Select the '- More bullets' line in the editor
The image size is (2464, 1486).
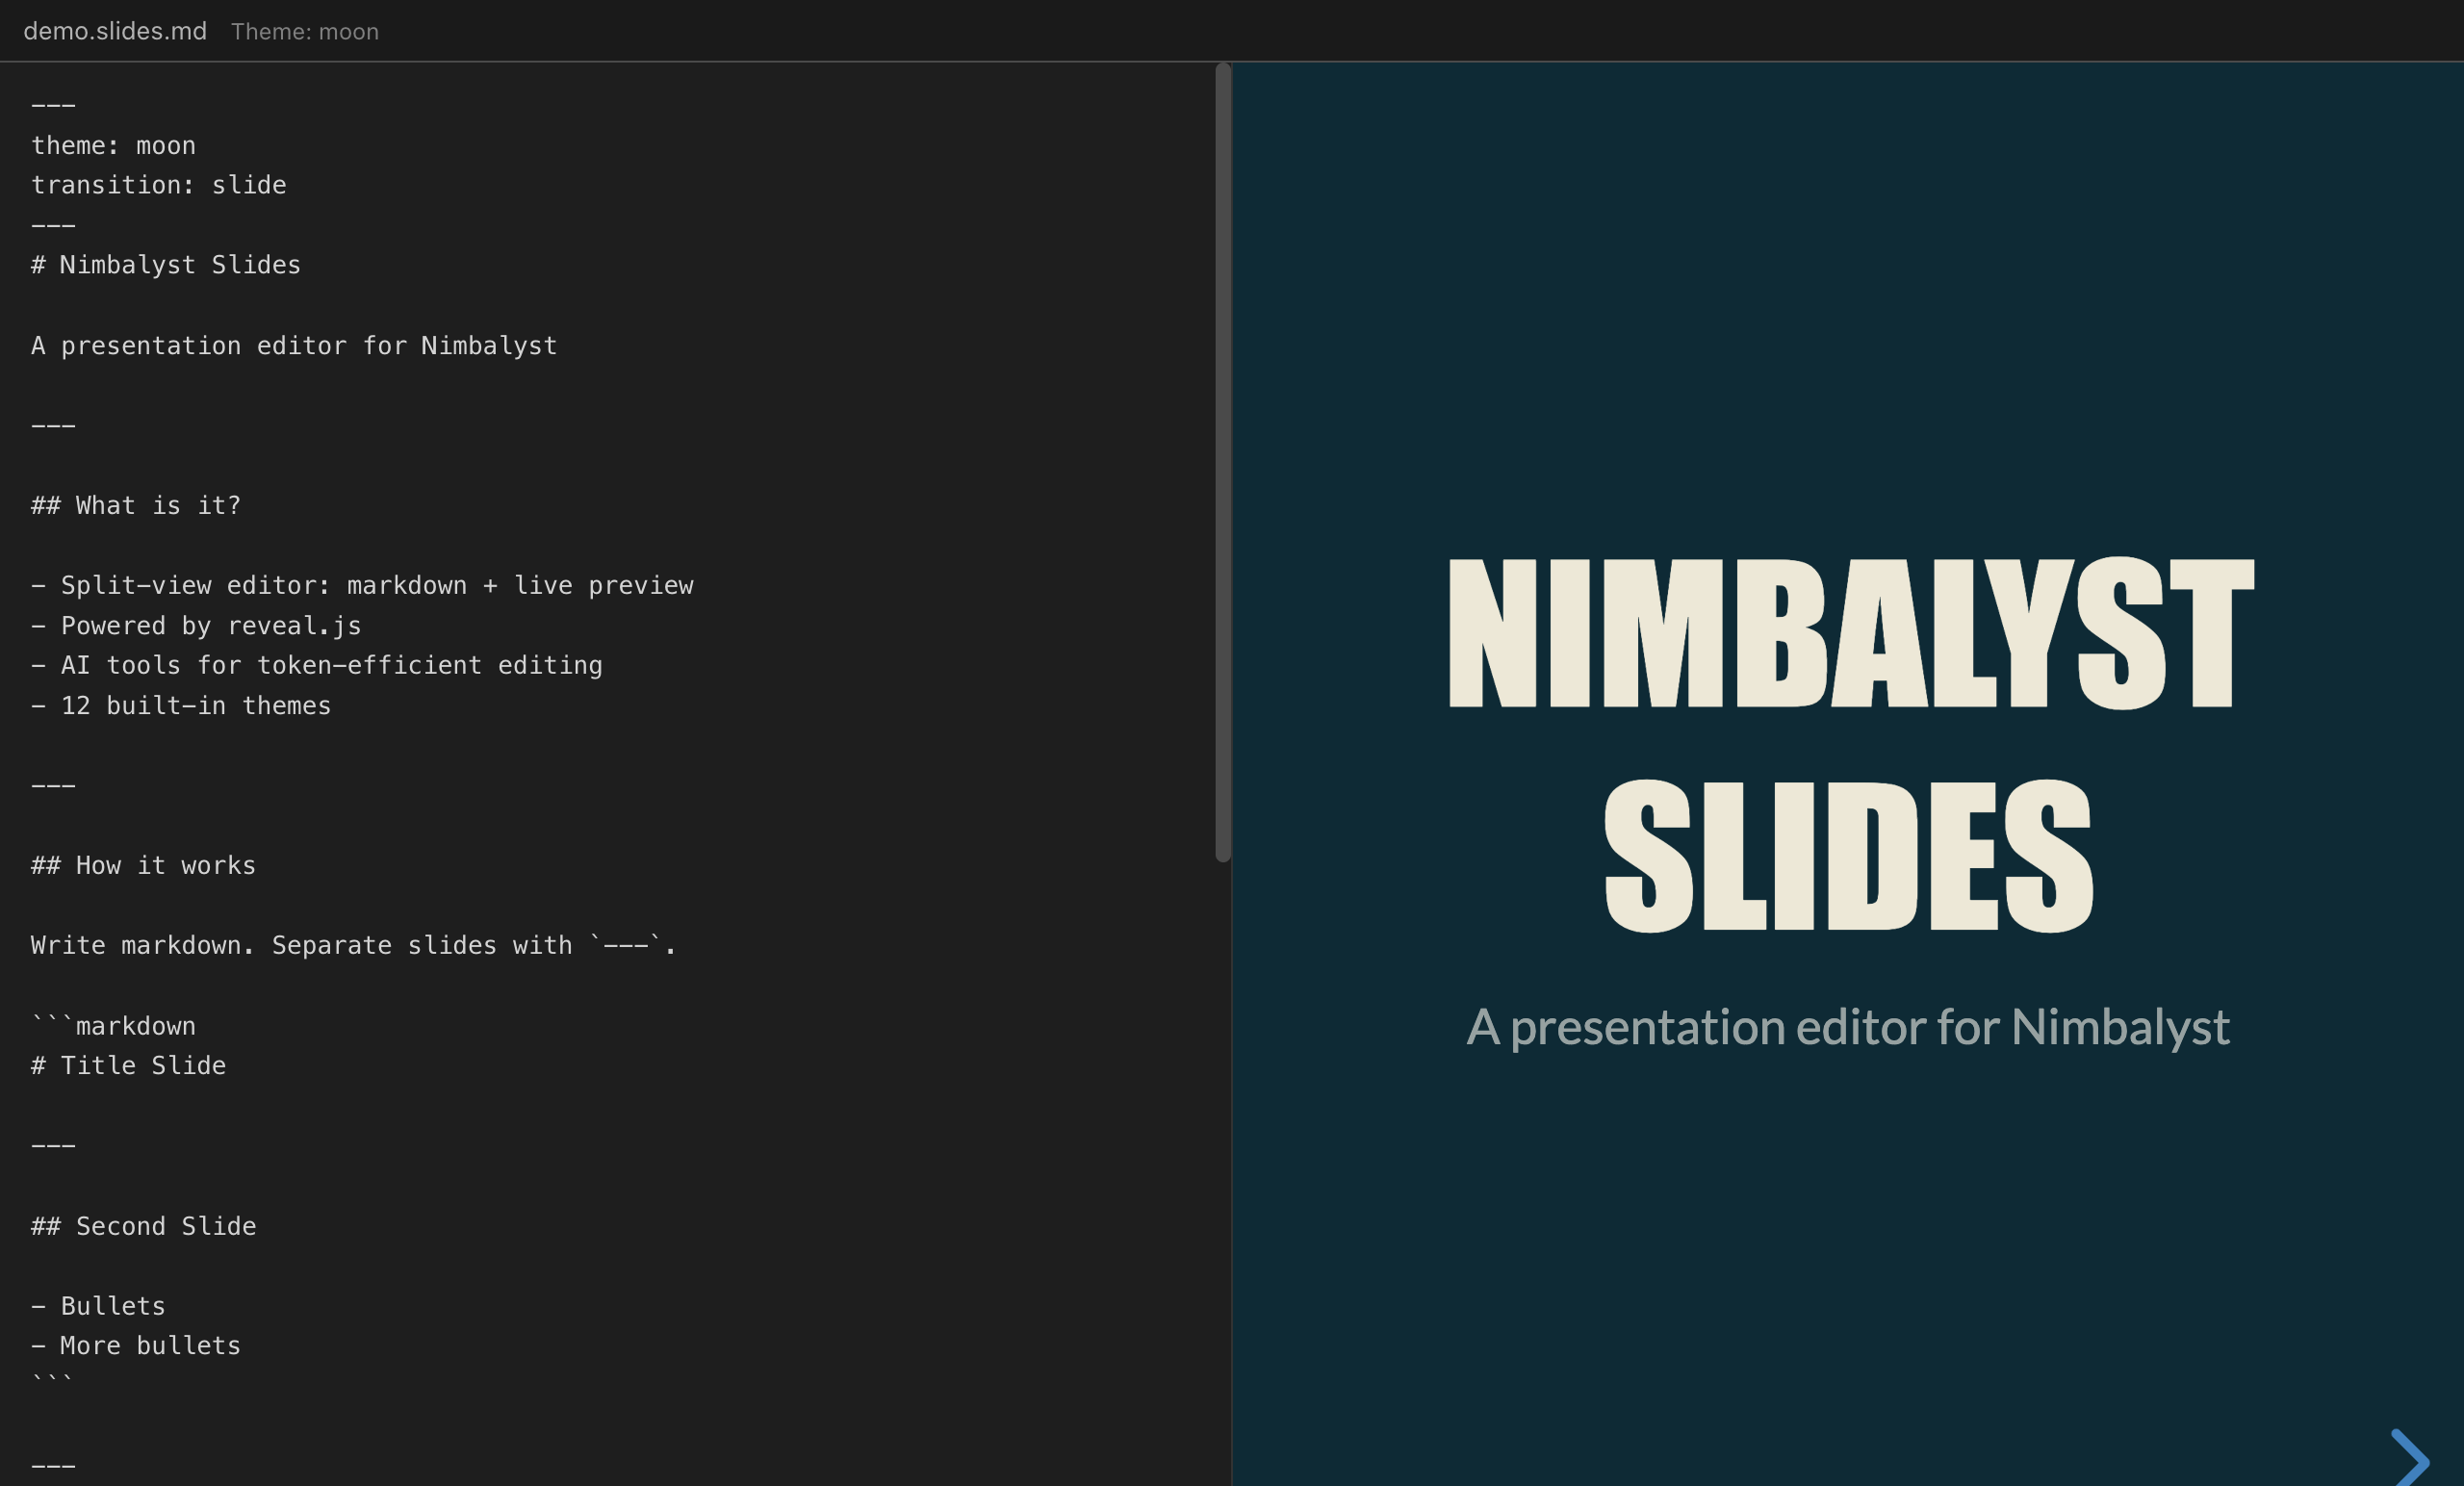[x=135, y=1345]
